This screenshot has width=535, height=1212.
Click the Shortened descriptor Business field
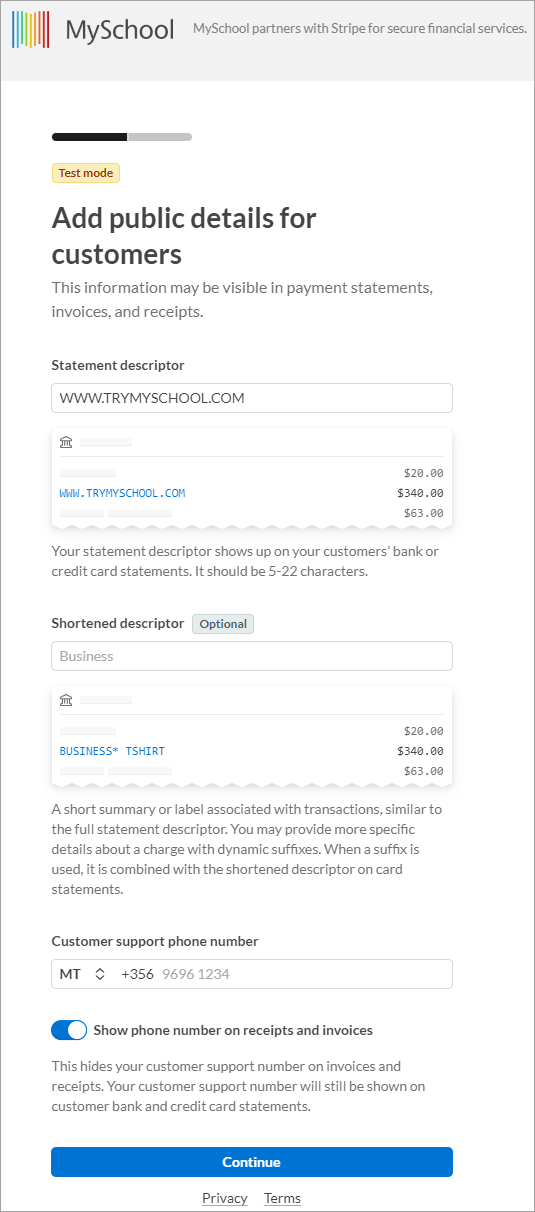(252, 656)
